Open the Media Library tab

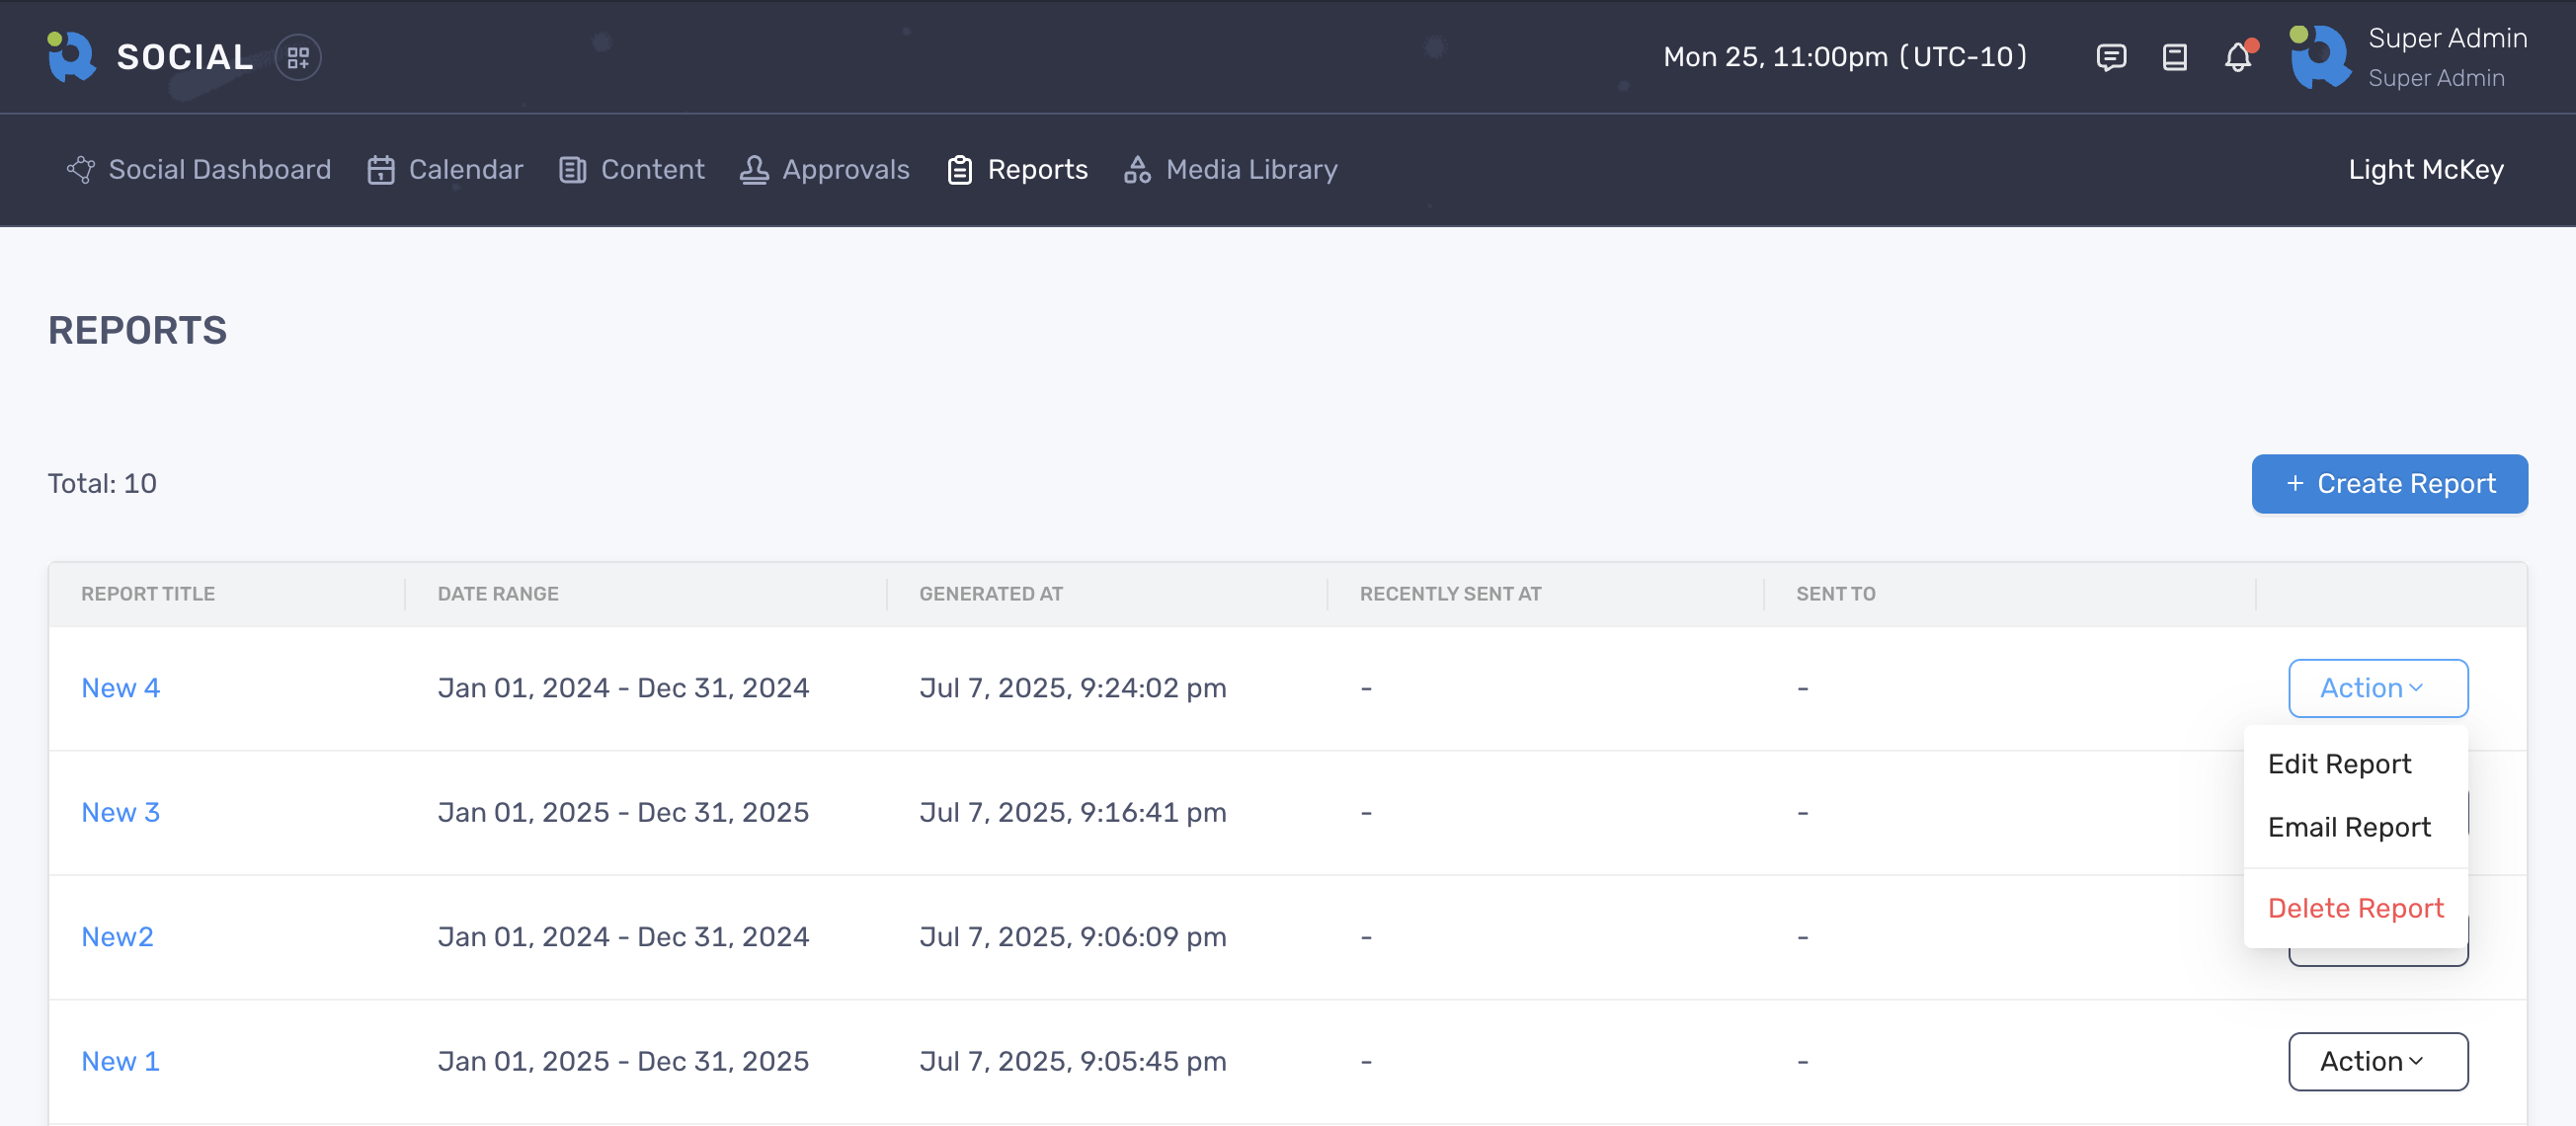click(1231, 170)
